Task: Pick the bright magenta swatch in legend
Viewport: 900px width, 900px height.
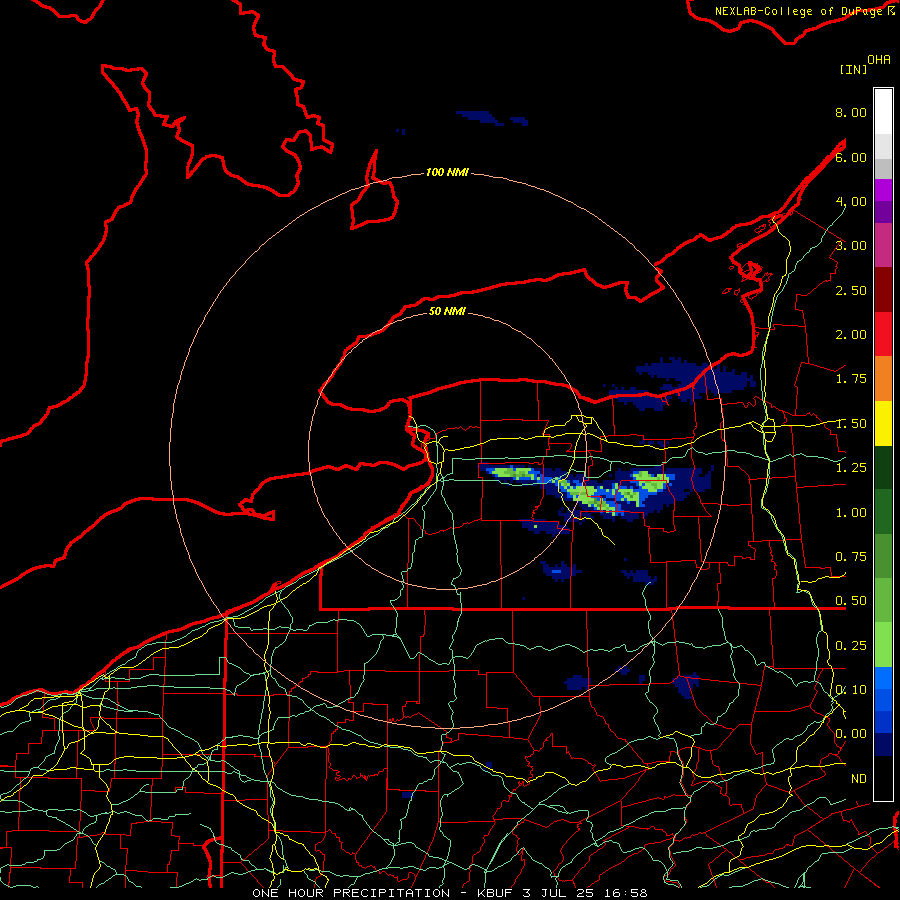Action: pyautogui.click(x=883, y=190)
